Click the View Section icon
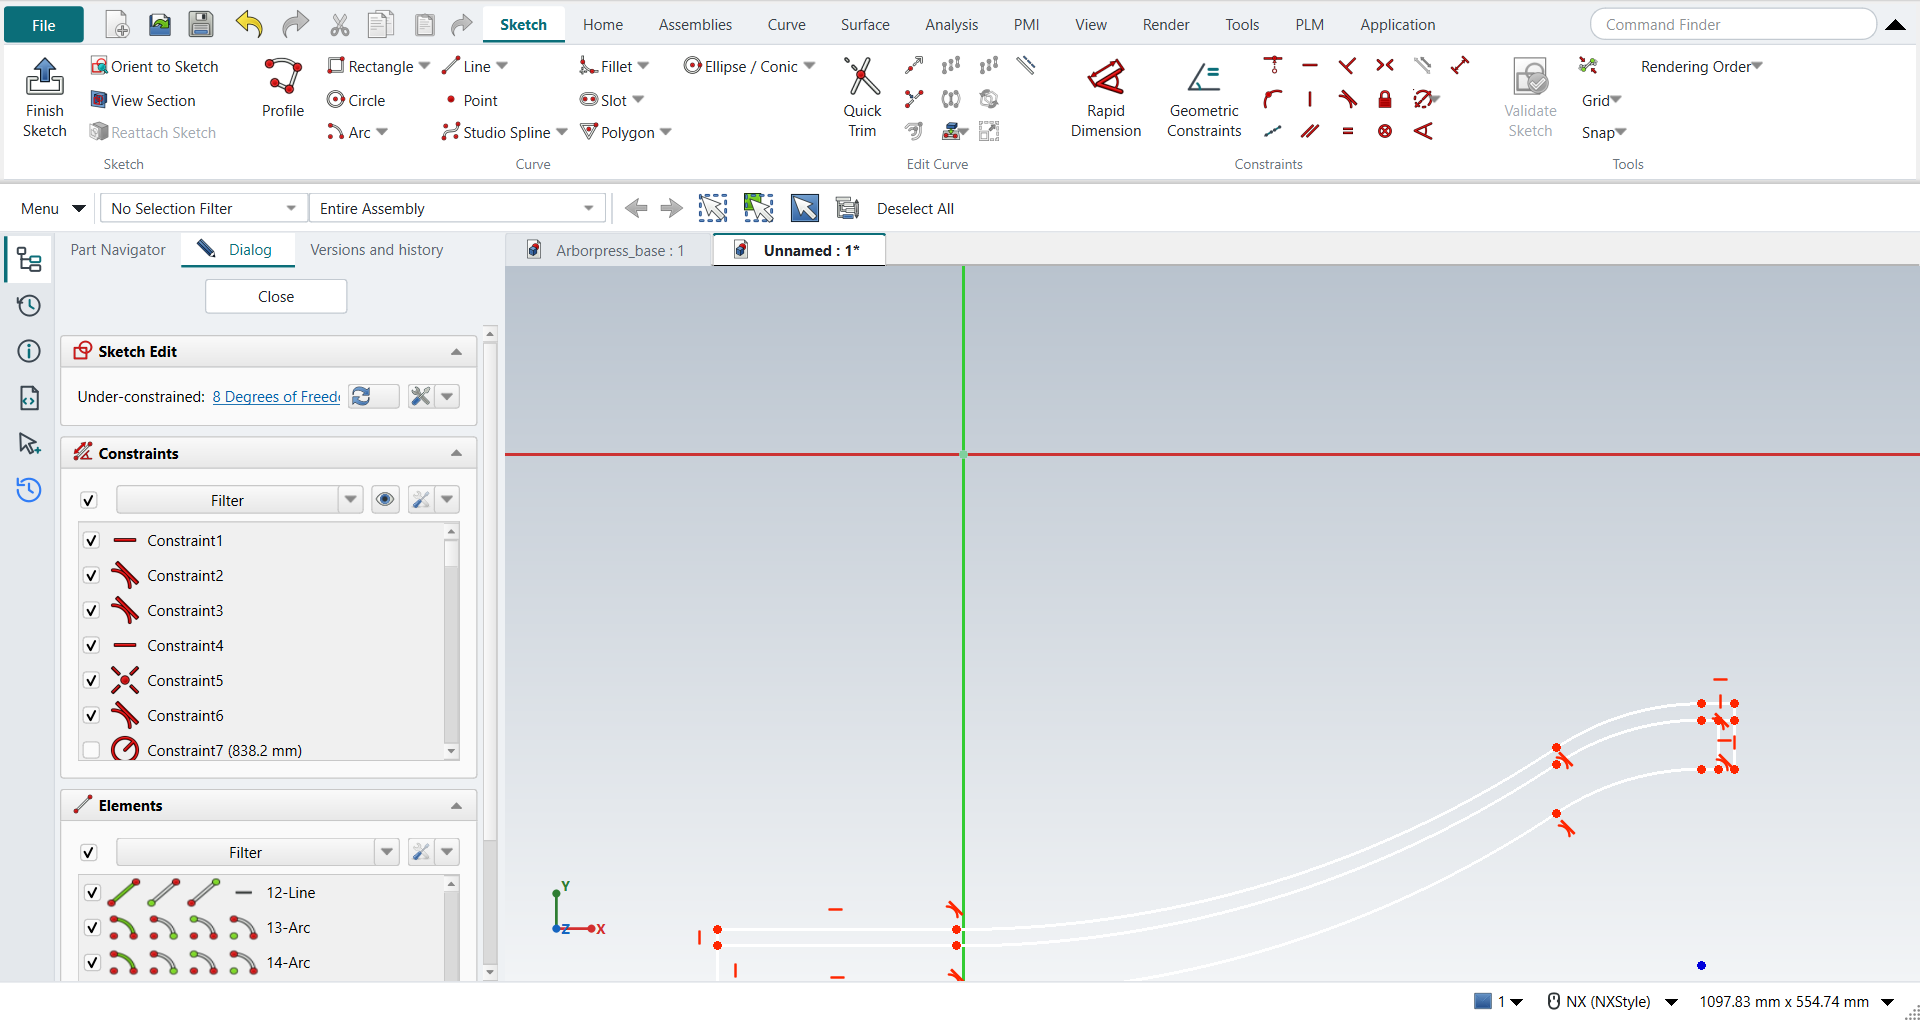Image resolution: width=1920 pixels, height=1020 pixels. pyautogui.click(x=99, y=100)
